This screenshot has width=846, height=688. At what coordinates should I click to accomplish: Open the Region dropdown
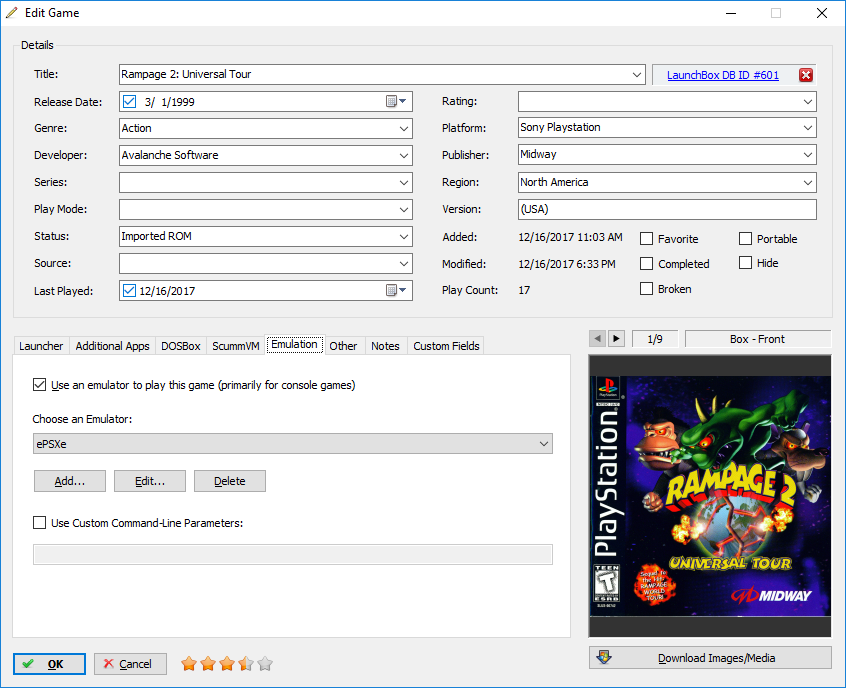[808, 182]
